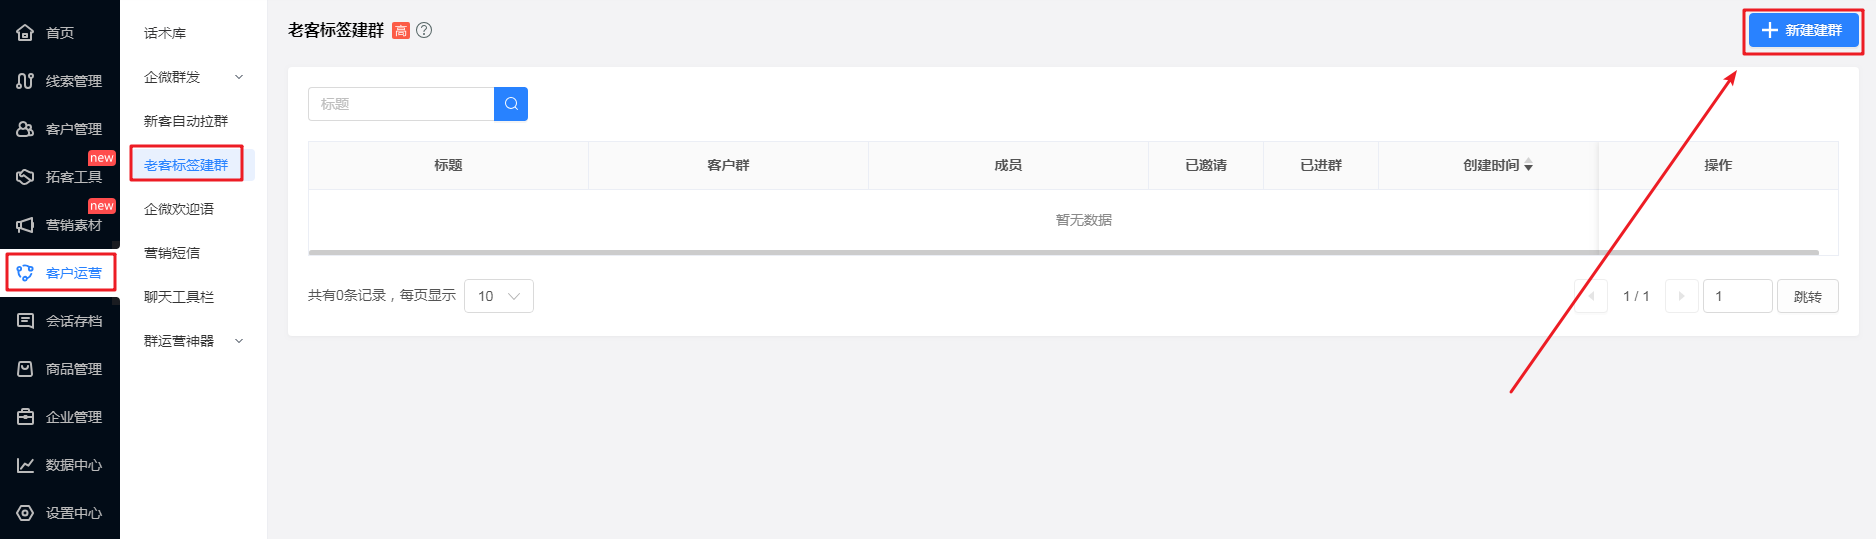Open the page size 10 dropdown
The width and height of the screenshot is (1876, 539).
pyautogui.click(x=499, y=296)
